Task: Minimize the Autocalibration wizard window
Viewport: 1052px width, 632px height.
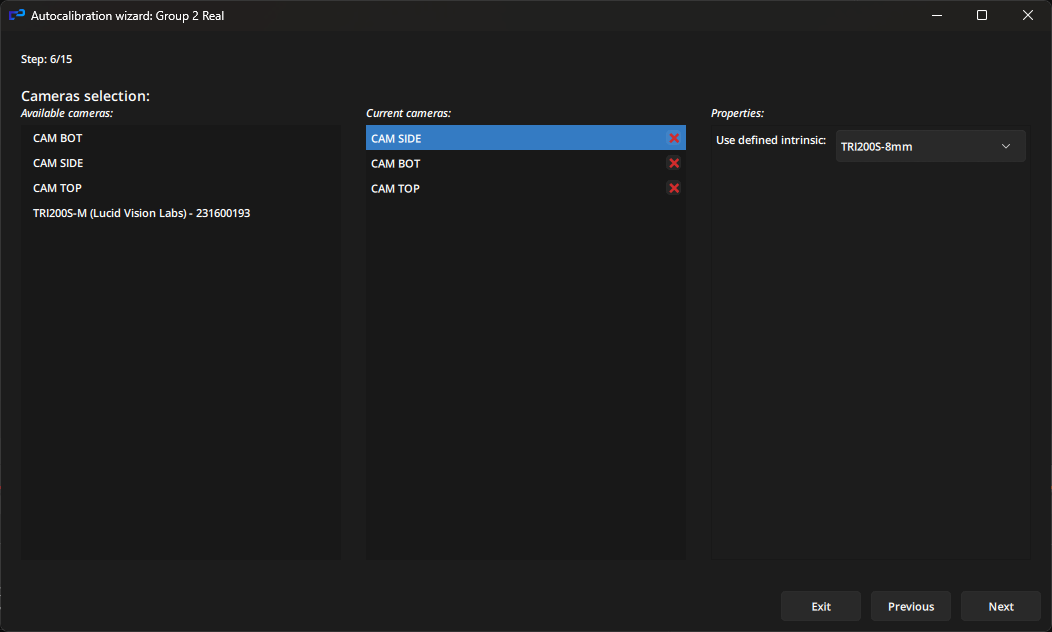Action: point(937,15)
